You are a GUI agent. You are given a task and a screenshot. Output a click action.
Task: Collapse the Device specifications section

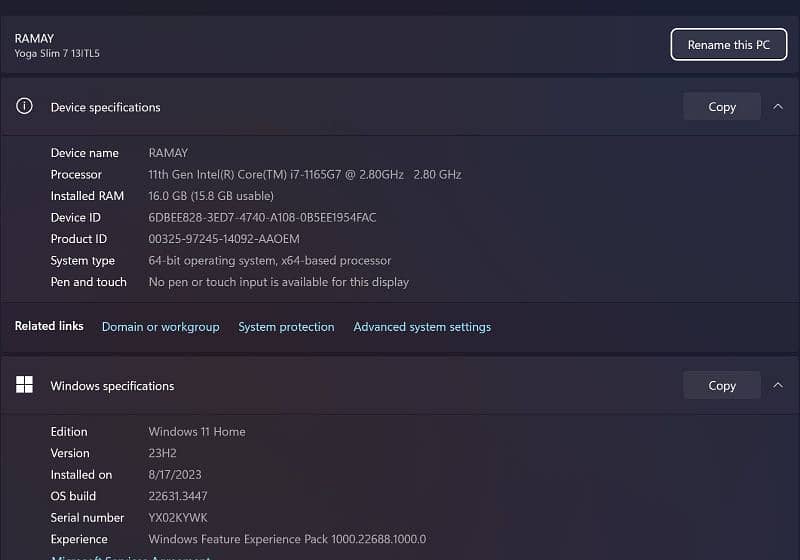click(778, 107)
